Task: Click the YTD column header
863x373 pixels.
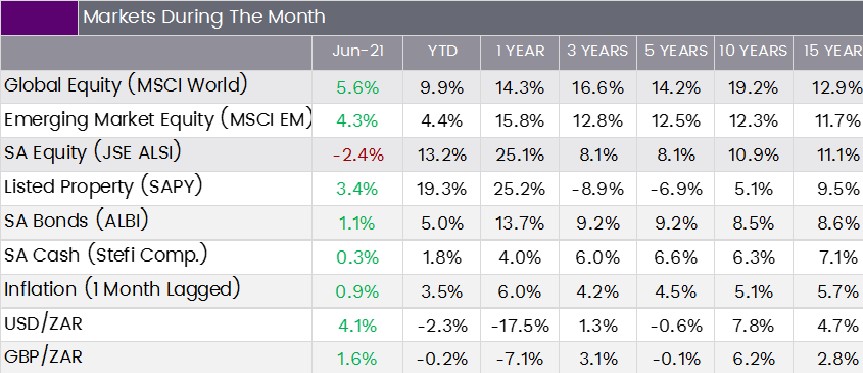Action: click(442, 51)
